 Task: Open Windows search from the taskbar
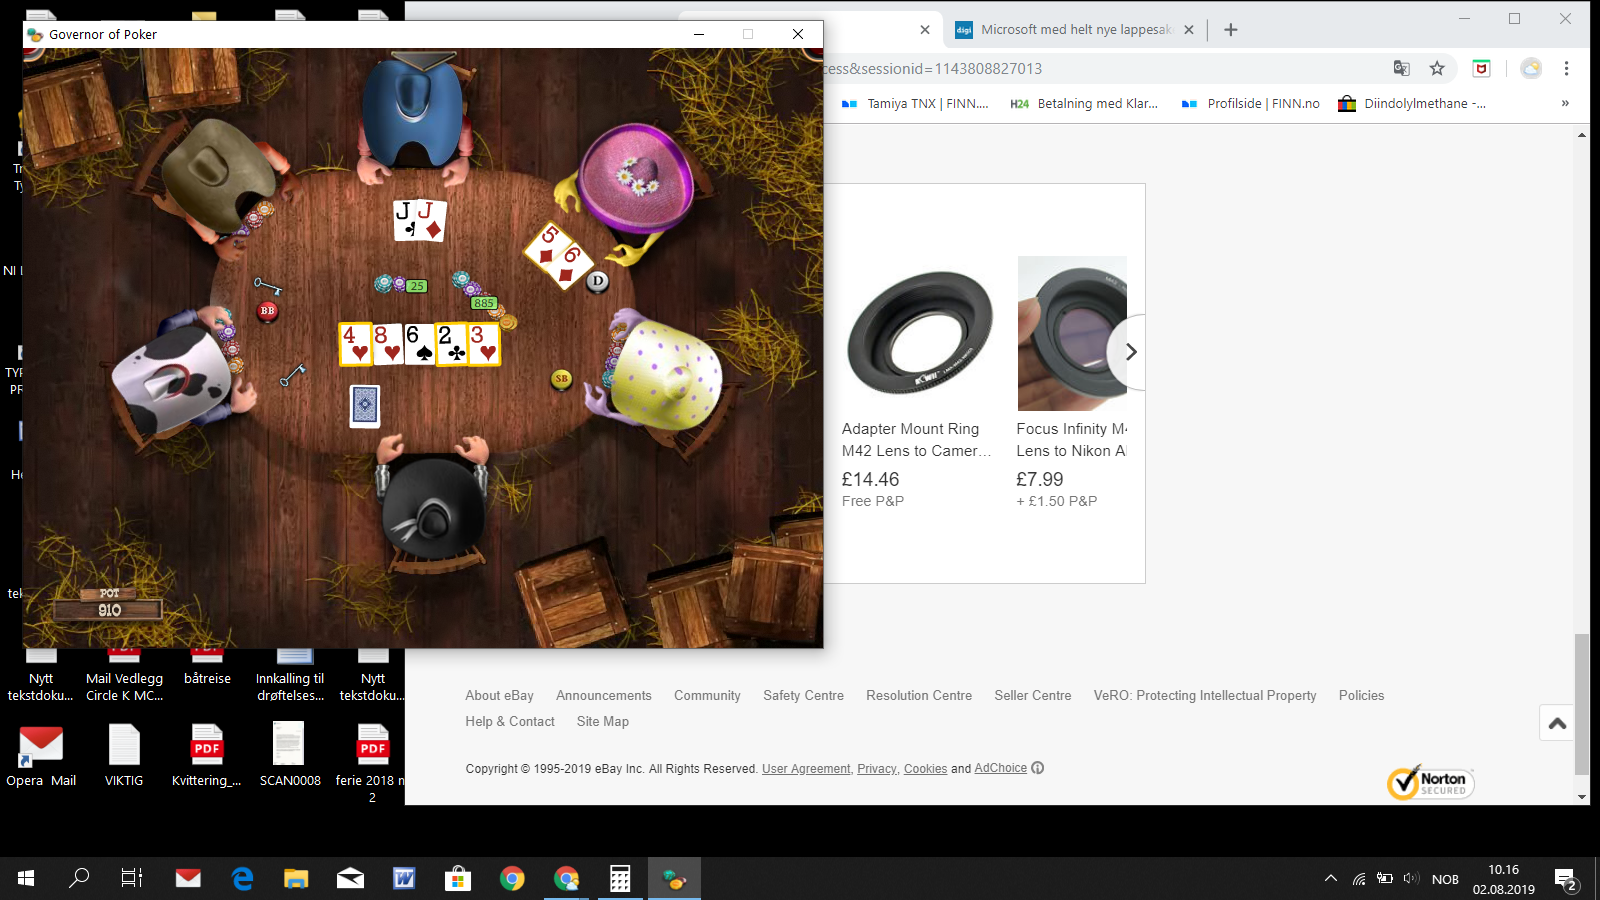(79, 878)
